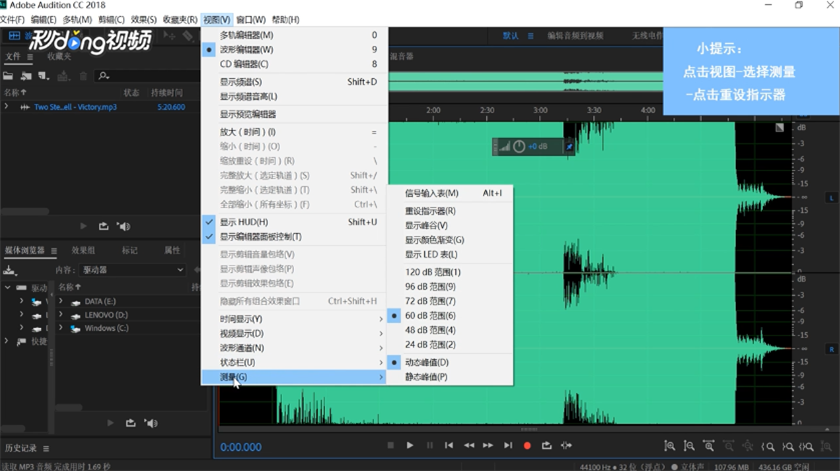Click the transport Stop button
840x471 pixels.
click(x=391, y=445)
